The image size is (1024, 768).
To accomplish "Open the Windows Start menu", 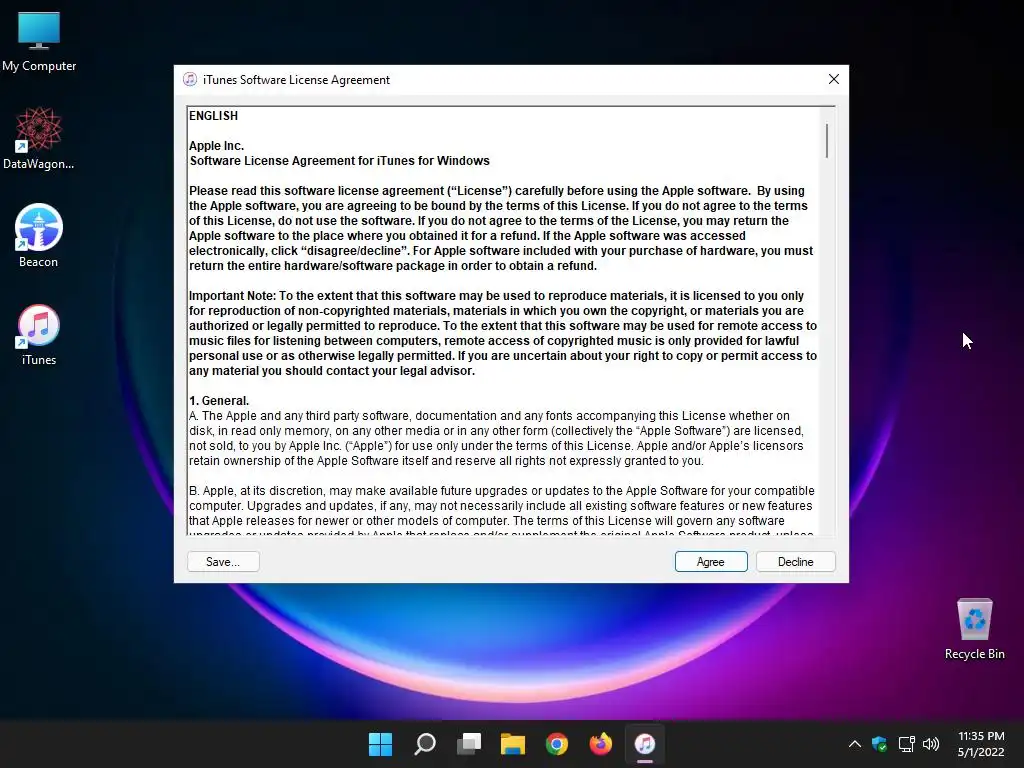I will pos(380,744).
